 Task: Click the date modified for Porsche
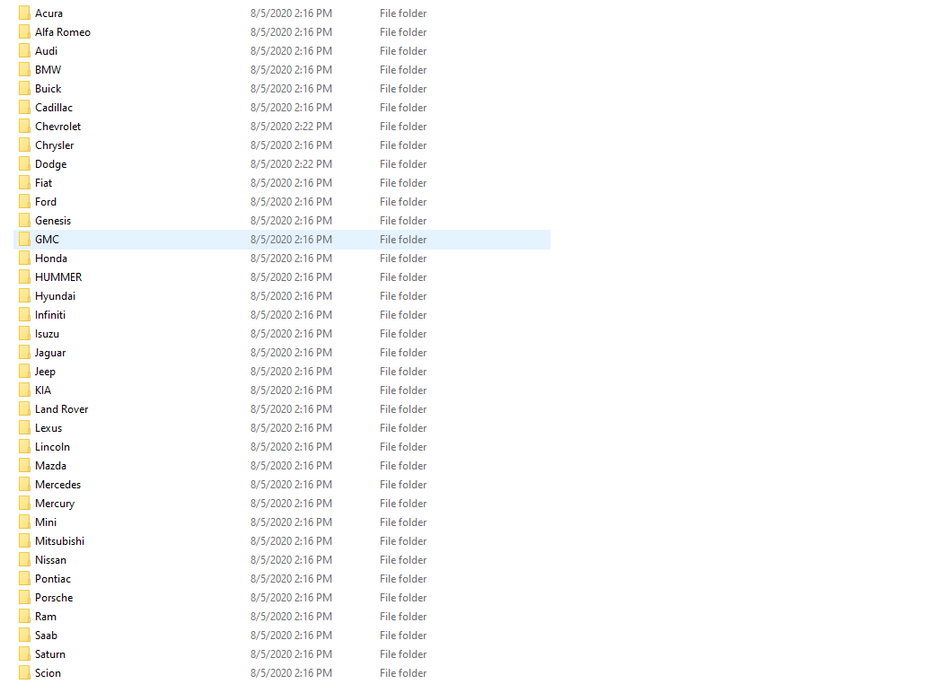pyautogui.click(x=291, y=597)
